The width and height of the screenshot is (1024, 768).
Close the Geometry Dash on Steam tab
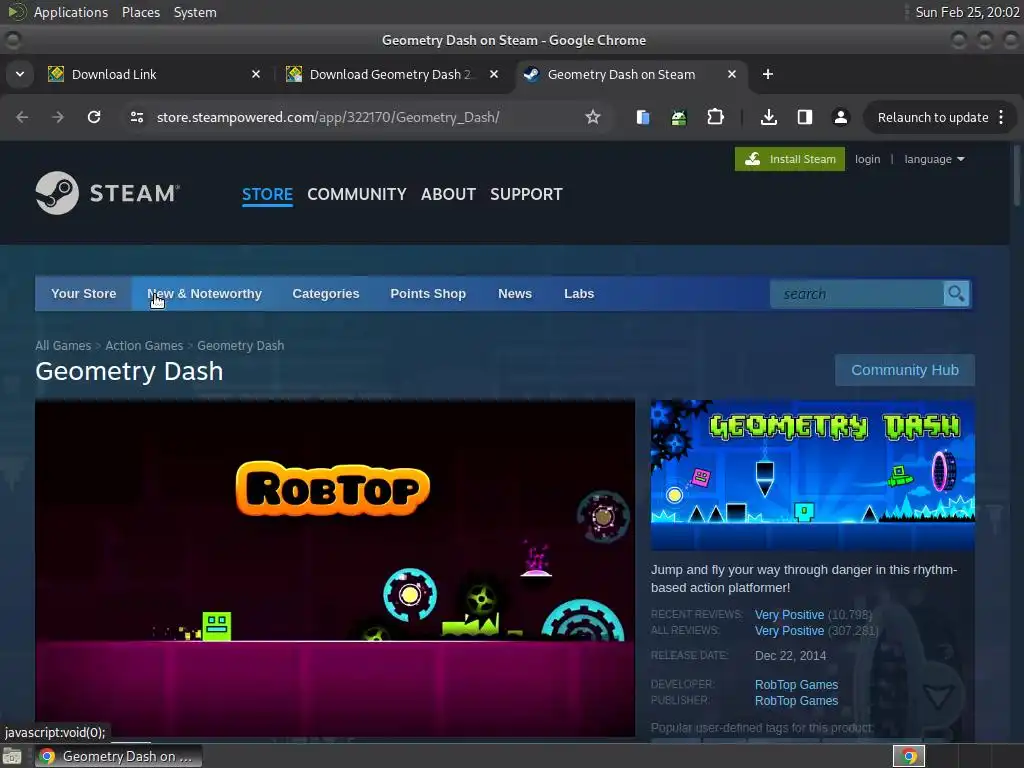732,74
